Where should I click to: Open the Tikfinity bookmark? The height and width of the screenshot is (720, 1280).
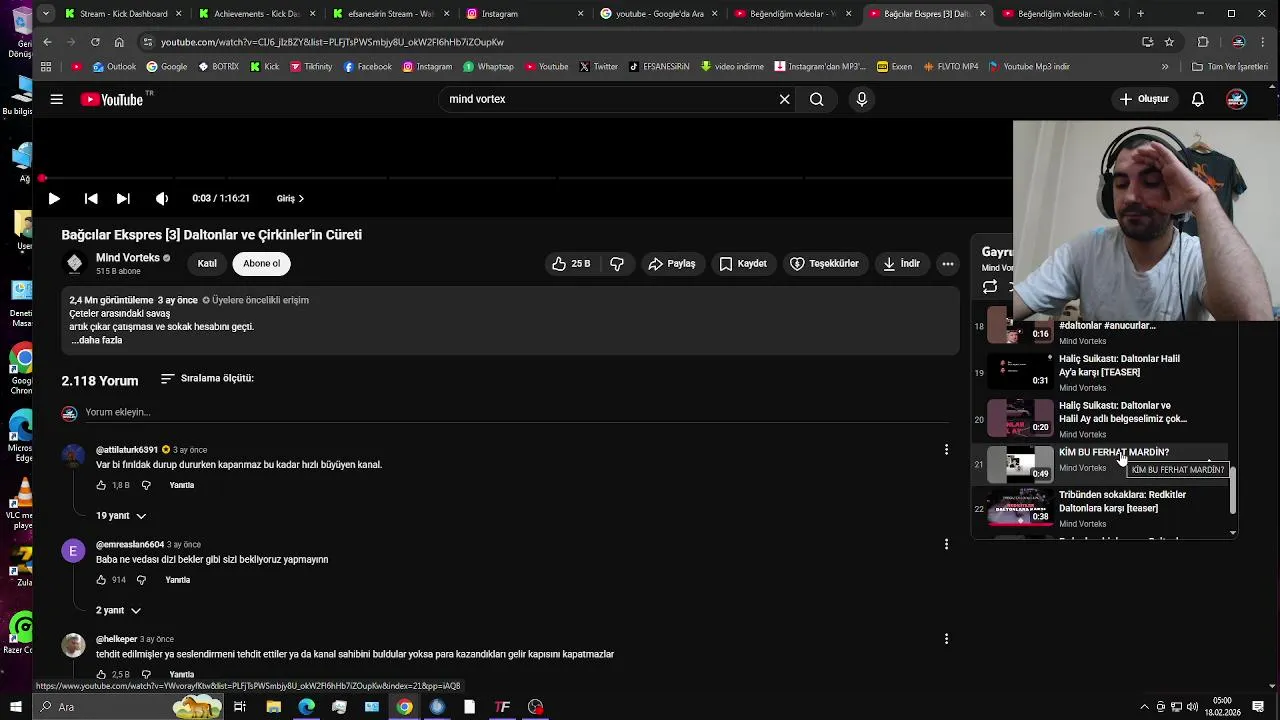[x=311, y=67]
